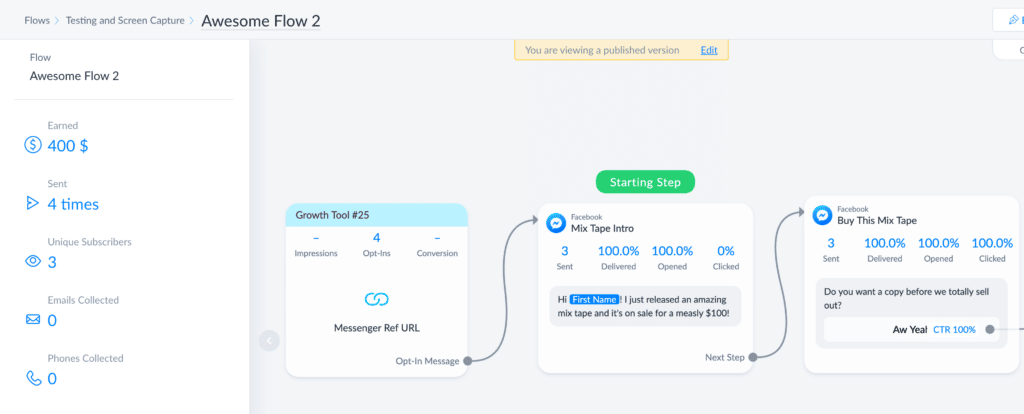
Task: Click the Edit link in the banner
Action: pos(708,50)
